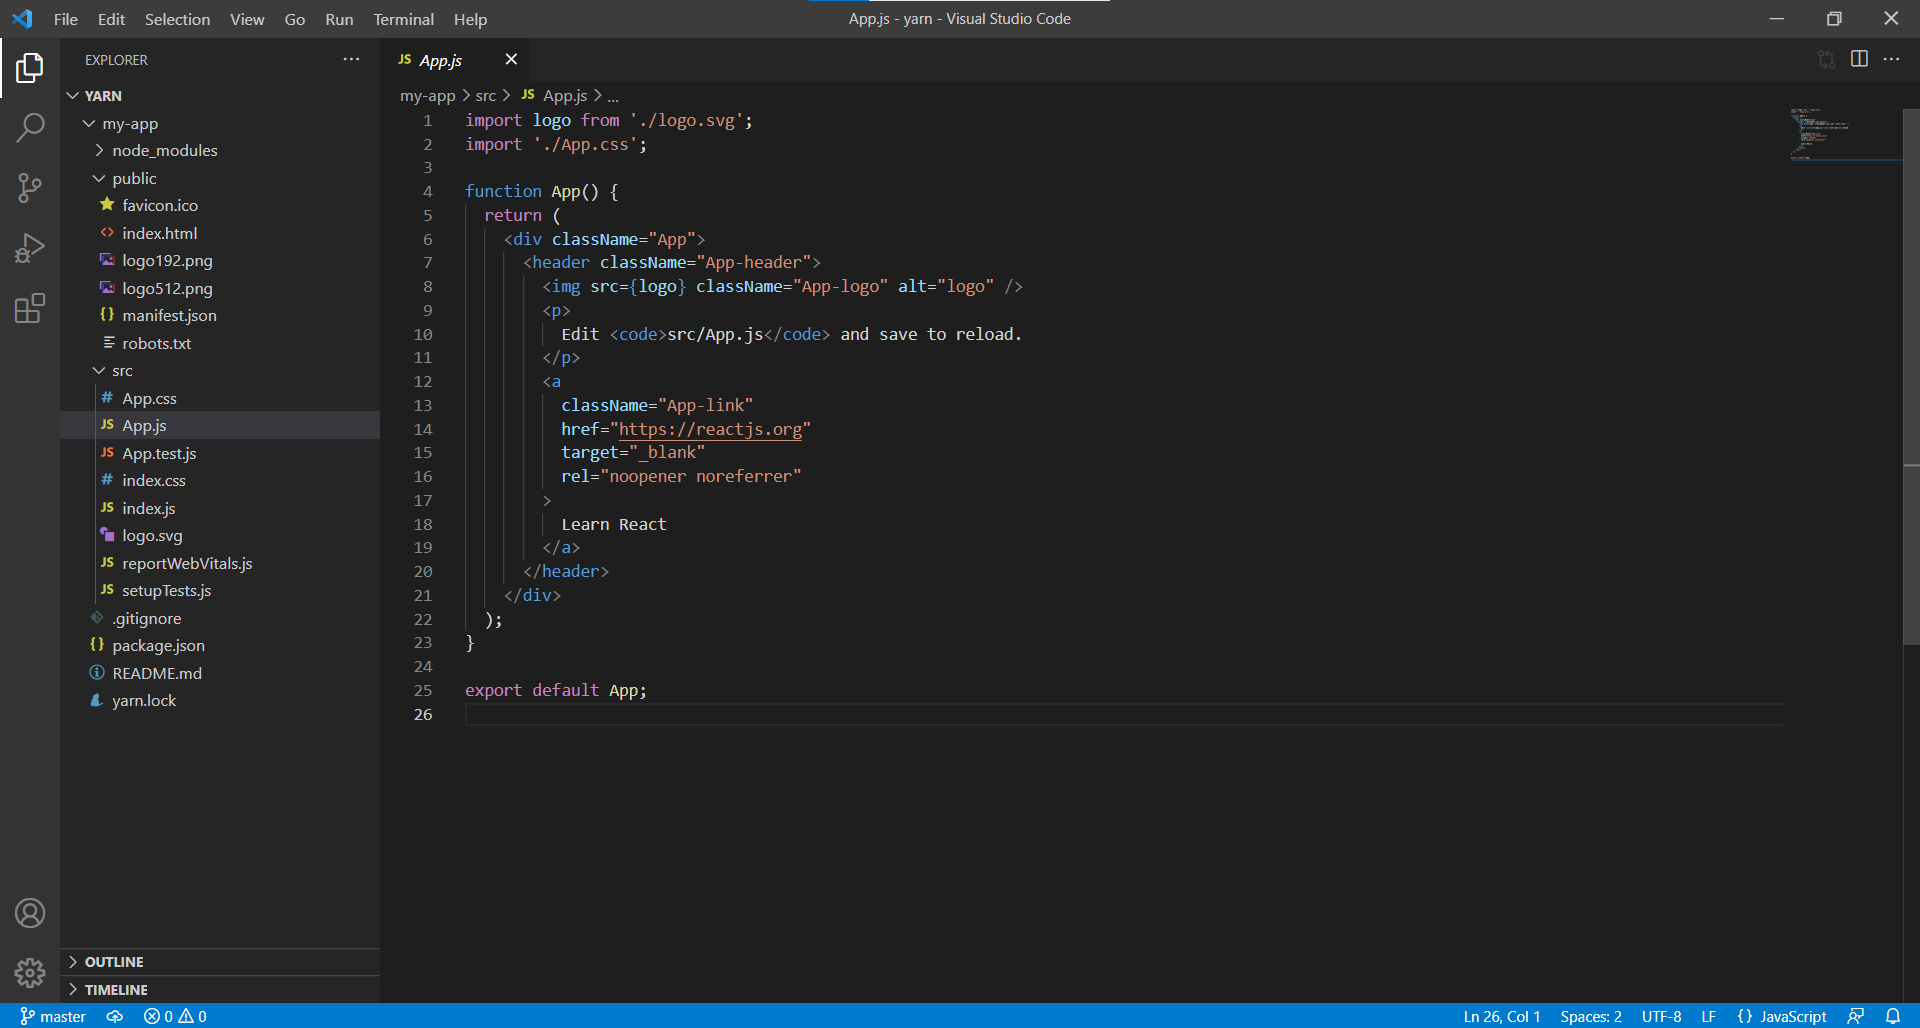Viewport: 1920px width, 1028px height.
Task: Change language mode from JavaScript
Action: (x=1793, y=1016)
